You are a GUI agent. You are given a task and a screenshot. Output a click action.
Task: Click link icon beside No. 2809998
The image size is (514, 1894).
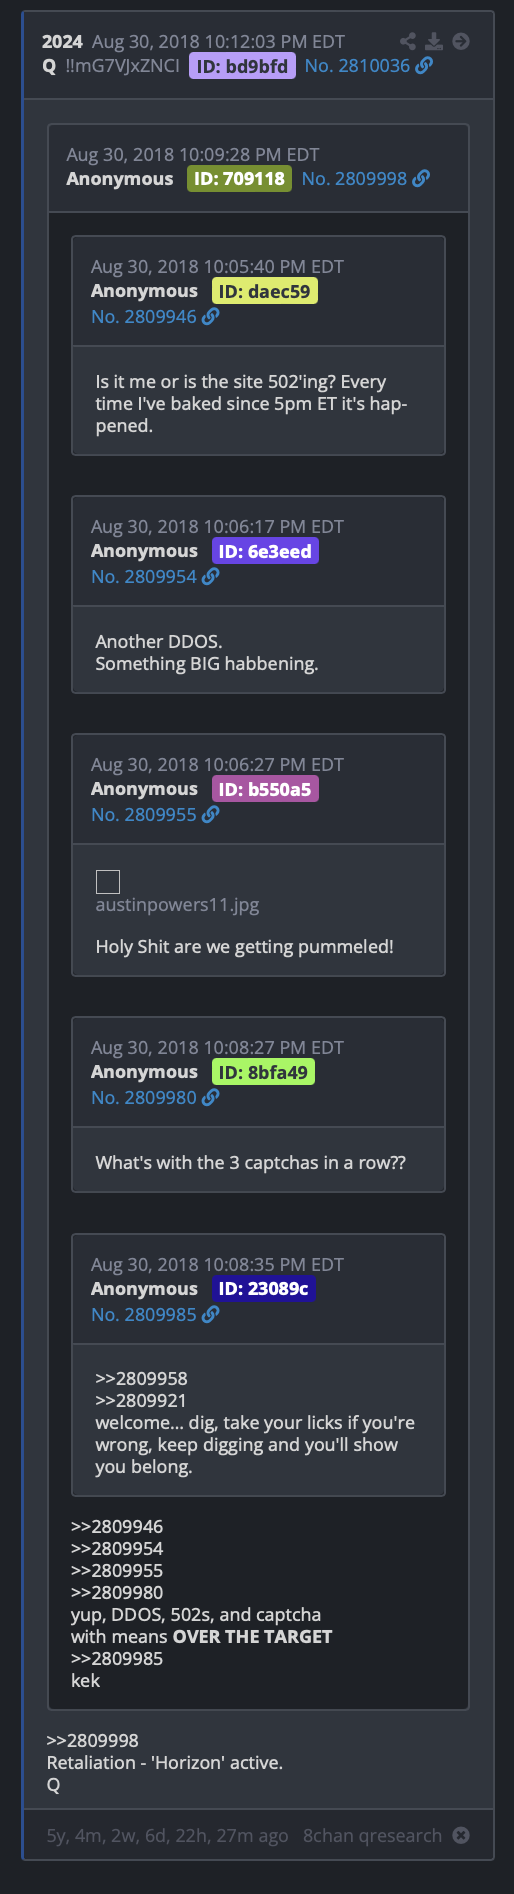(421, 178)
